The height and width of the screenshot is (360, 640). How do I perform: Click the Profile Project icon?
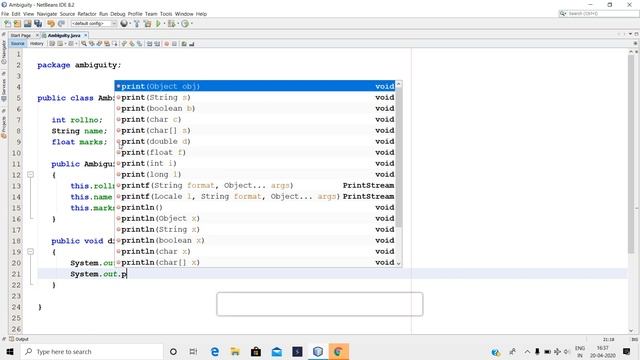pos(185,24)
